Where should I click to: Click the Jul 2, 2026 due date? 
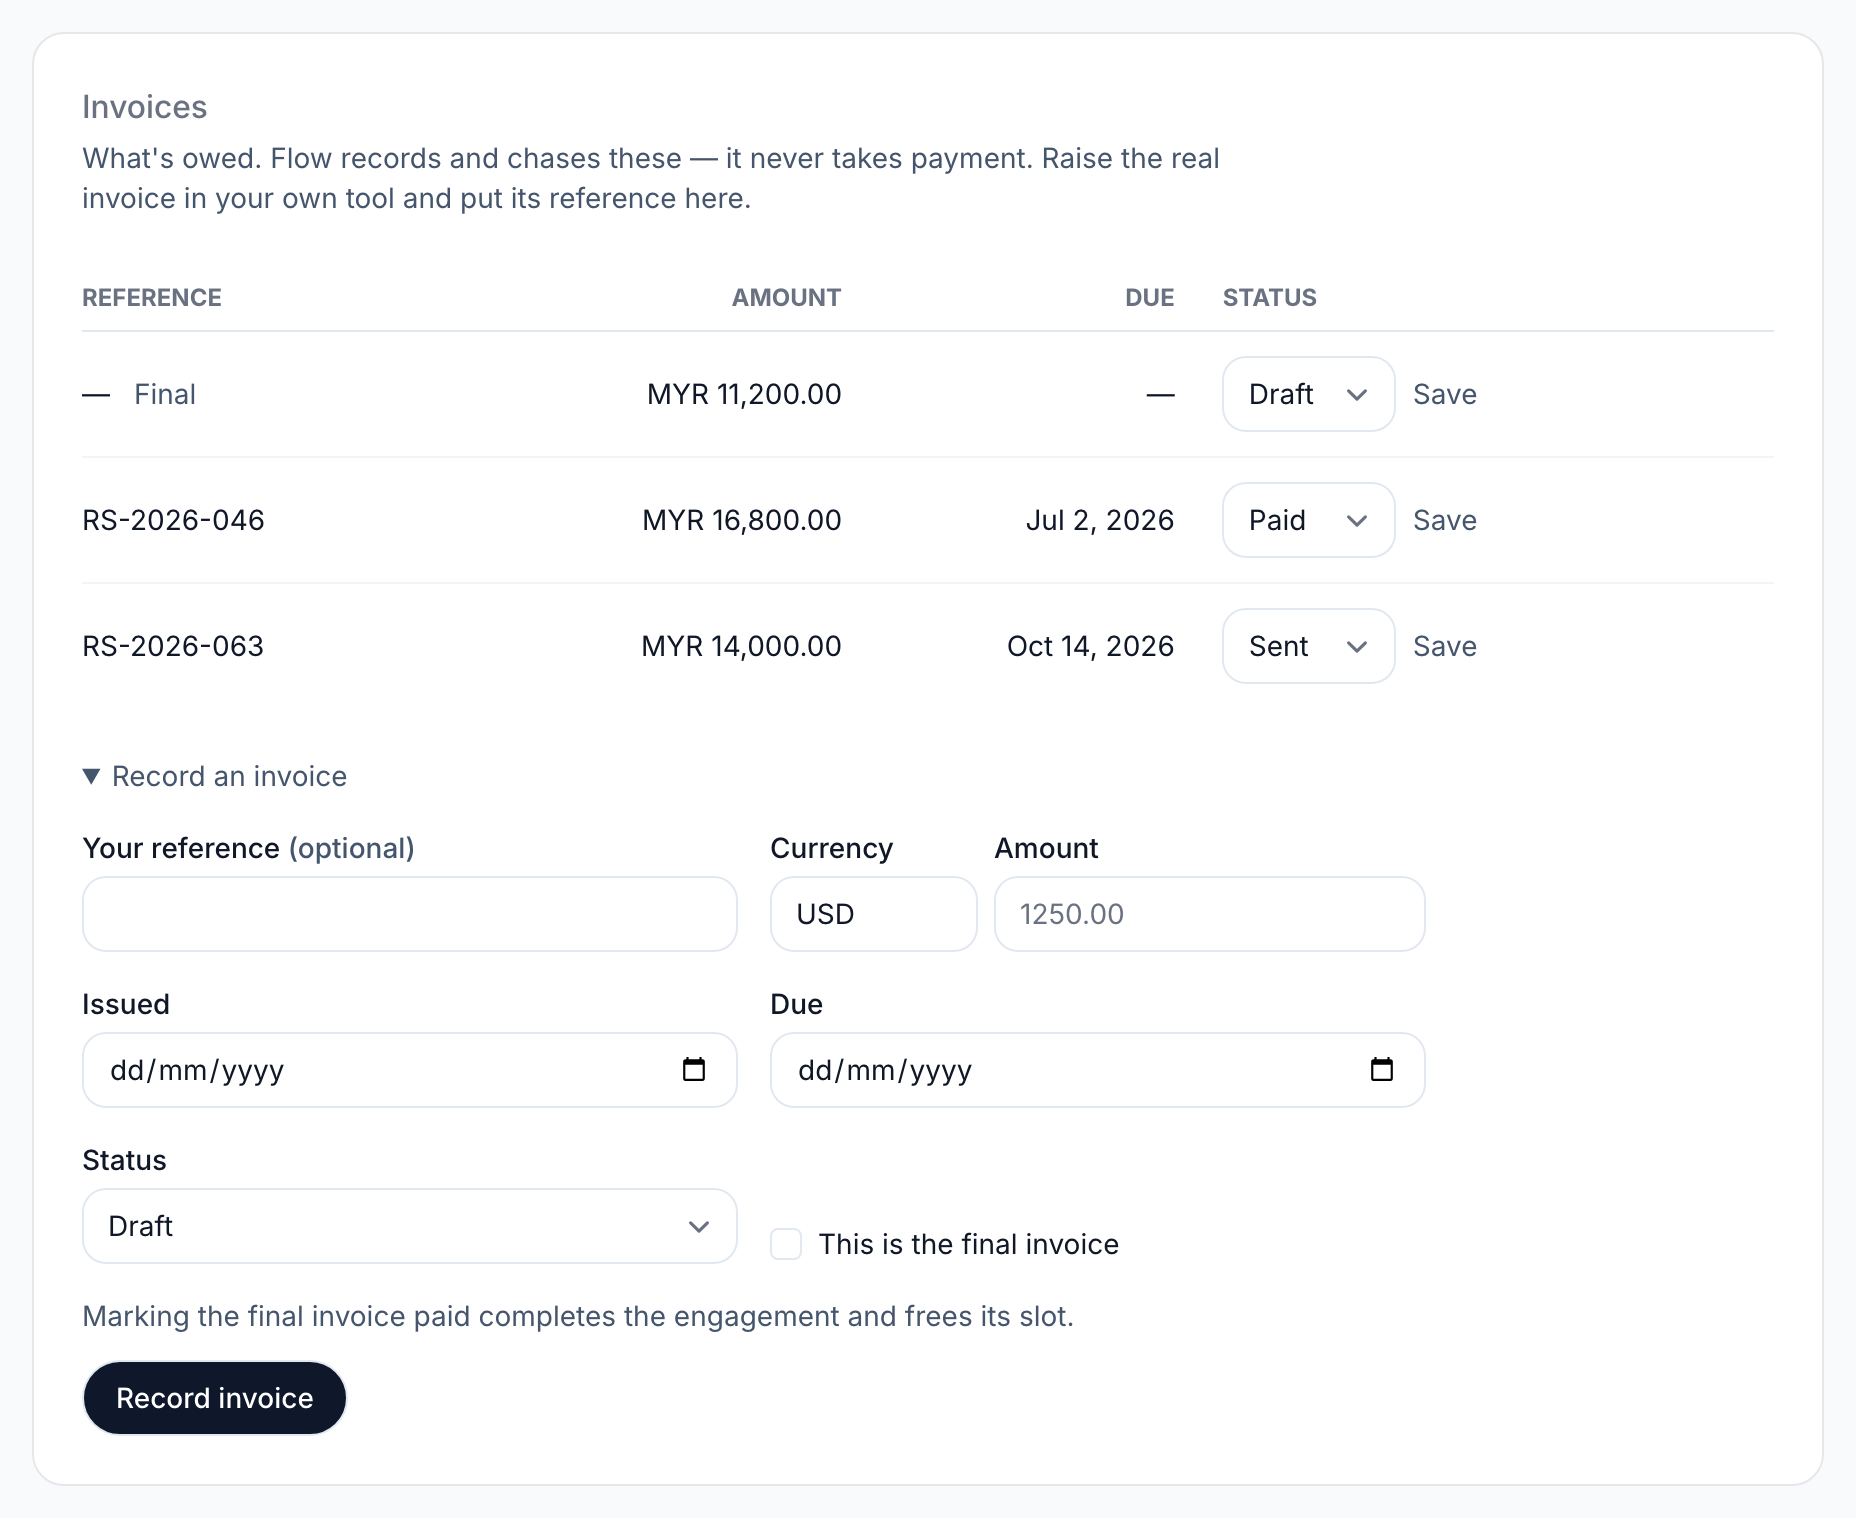coord(1100,520)
